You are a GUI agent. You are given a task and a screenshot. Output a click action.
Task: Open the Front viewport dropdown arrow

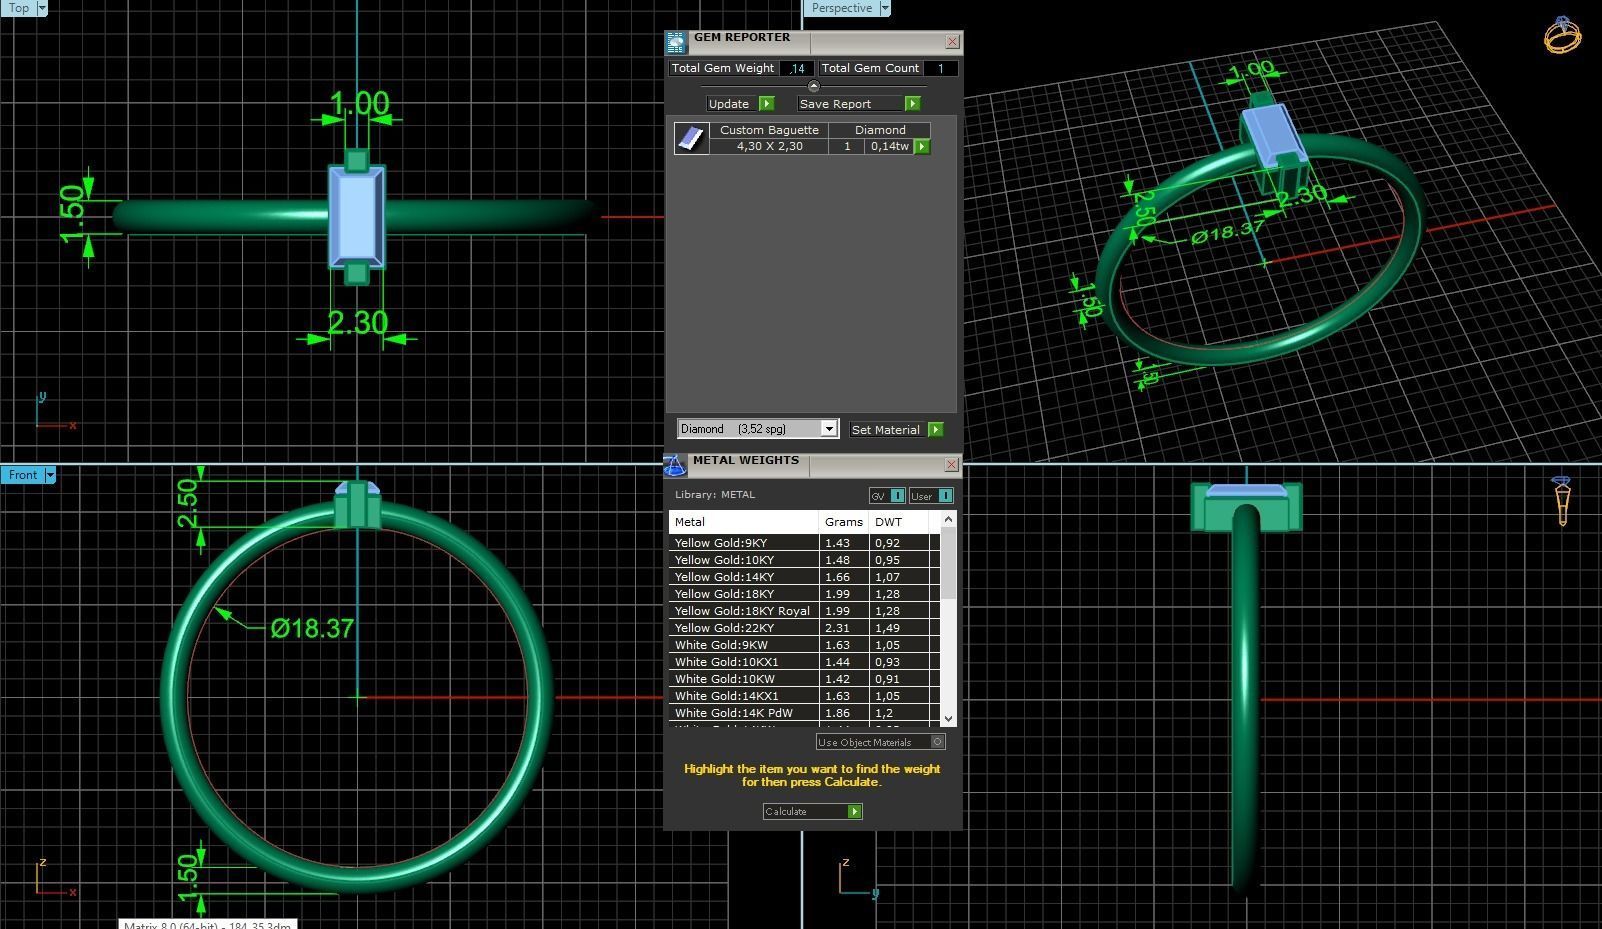tap(50, 475)
